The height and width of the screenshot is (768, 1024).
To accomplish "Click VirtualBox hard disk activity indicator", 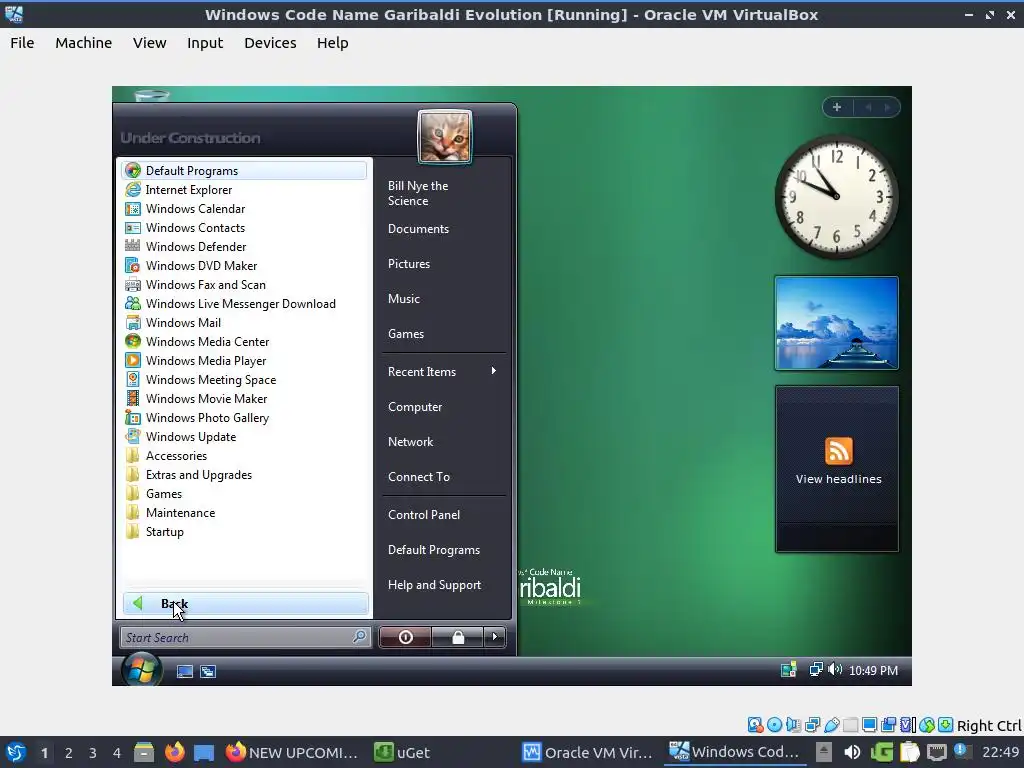I will [756, 725].
